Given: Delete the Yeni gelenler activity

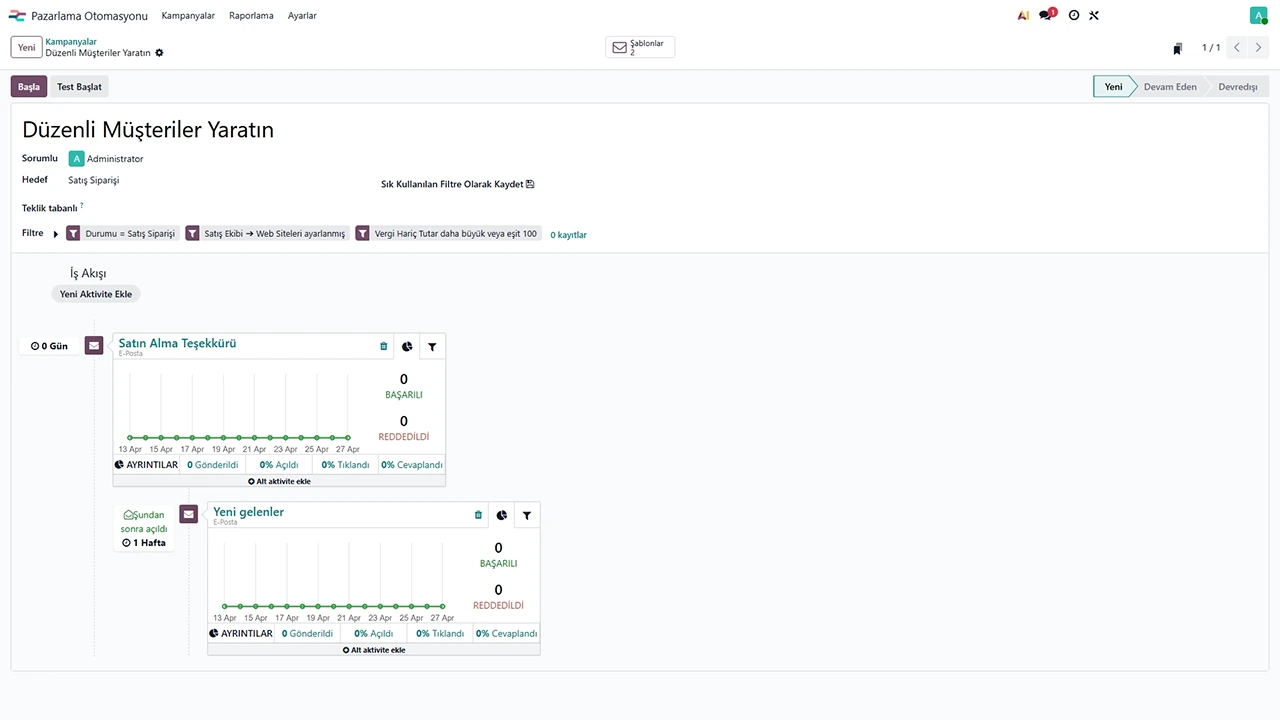Looking at the screenshot, I should pyautogui.click(x=478, y=515).
